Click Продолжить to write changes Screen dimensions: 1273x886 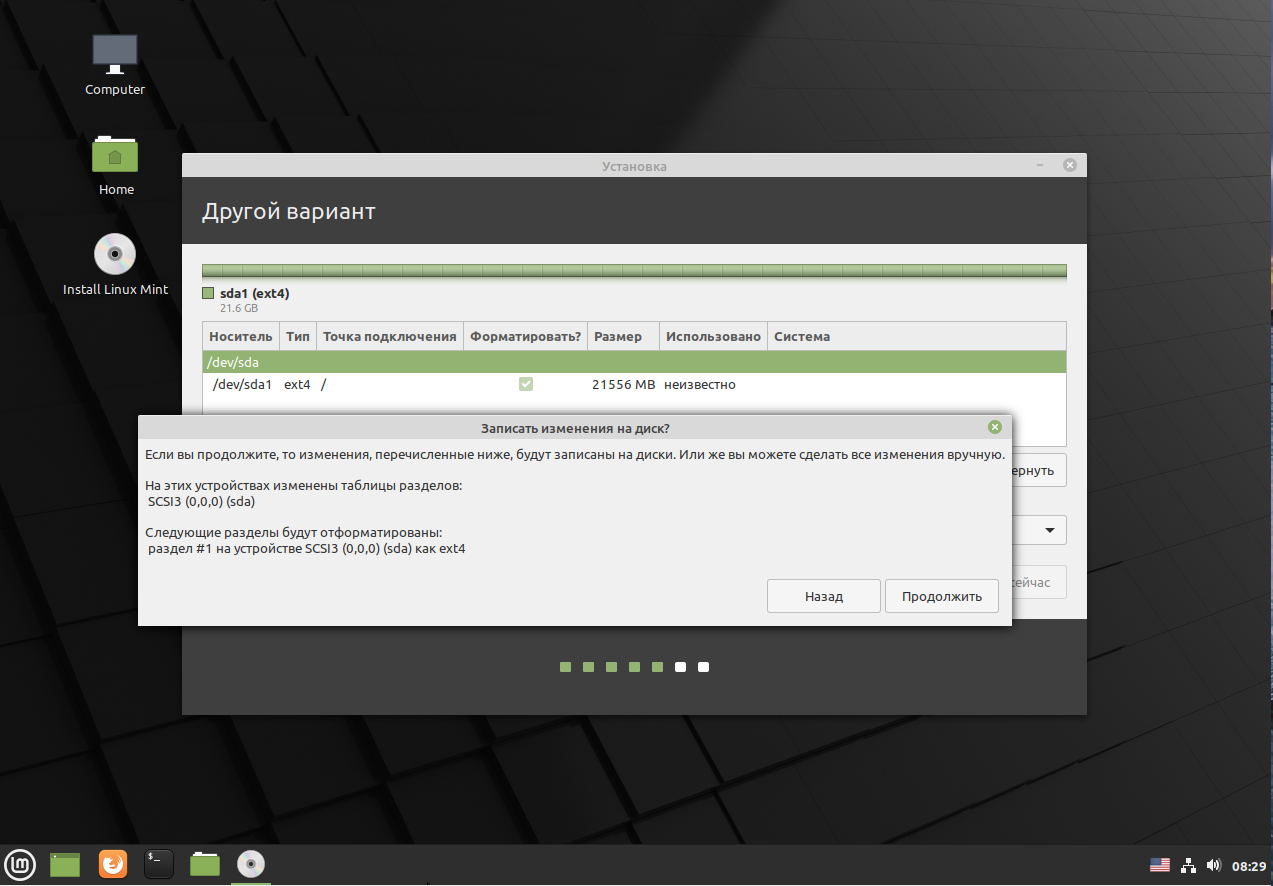(941, 596)
